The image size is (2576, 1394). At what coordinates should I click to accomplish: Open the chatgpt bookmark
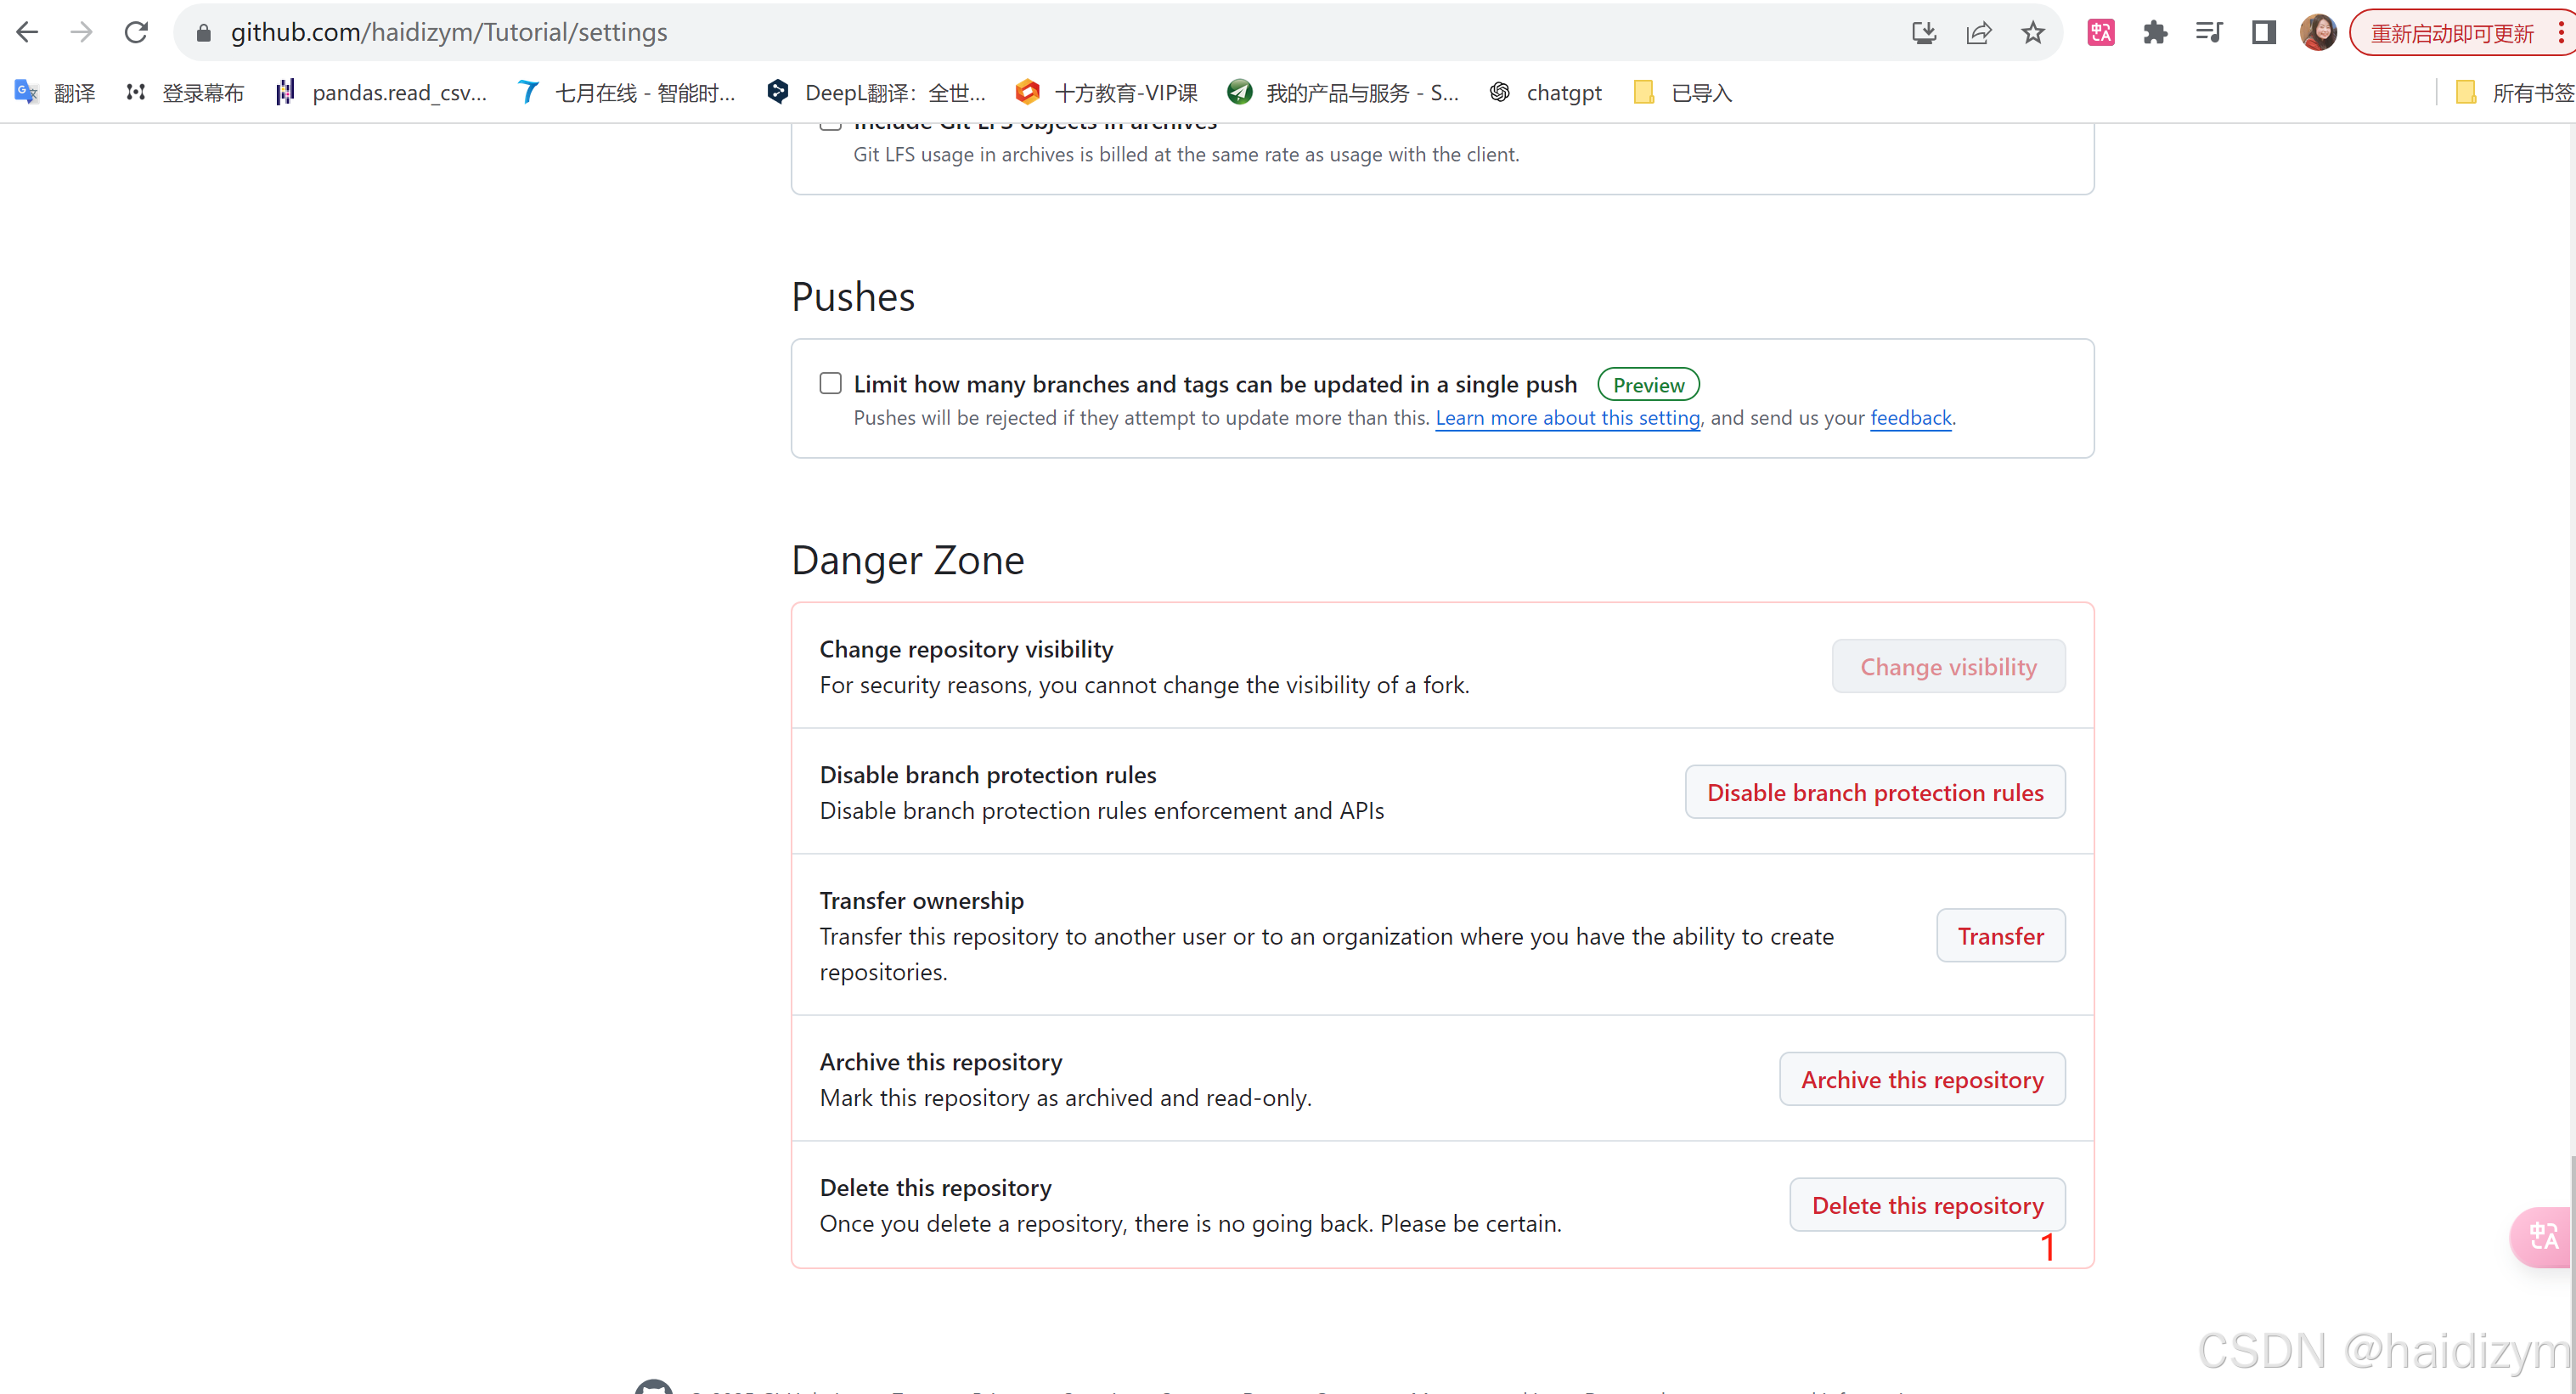(x=1545, y=93)
